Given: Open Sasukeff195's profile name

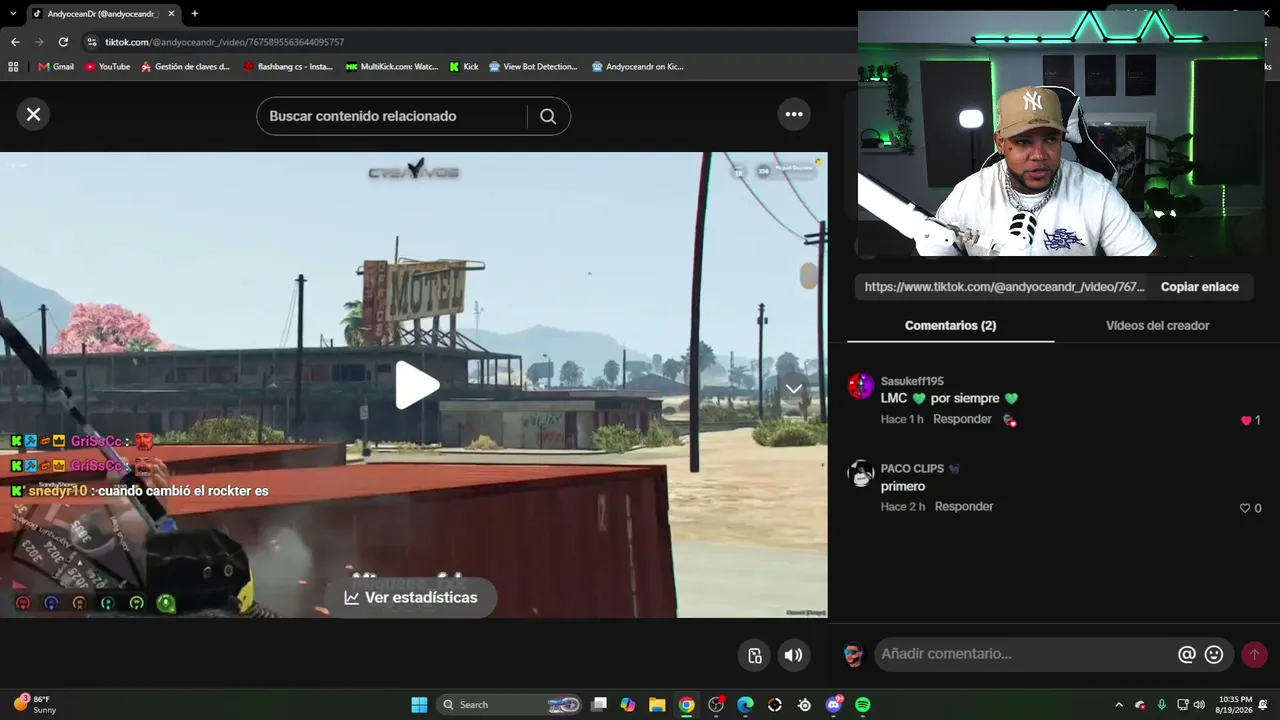Looking at the screenshot, I should pos(912,381).
